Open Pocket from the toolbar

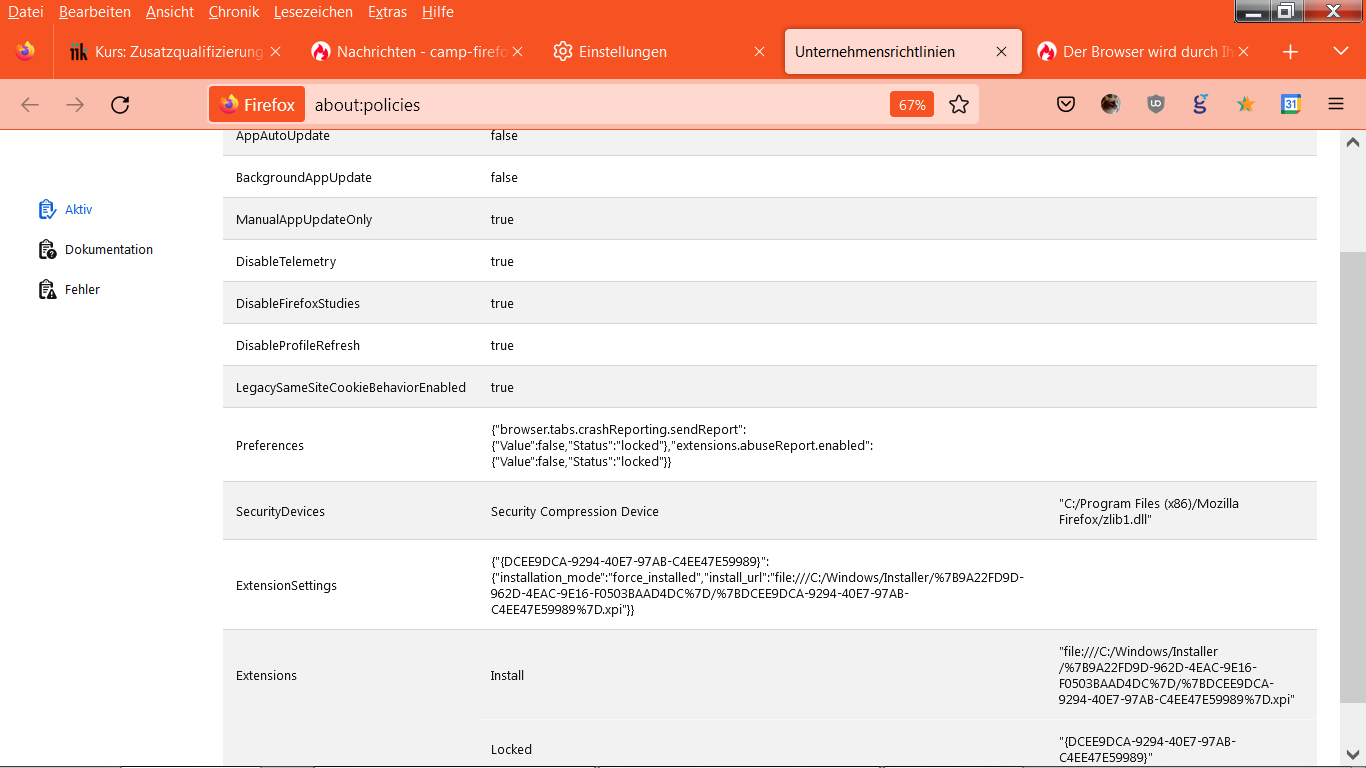tap(1066, 104)
